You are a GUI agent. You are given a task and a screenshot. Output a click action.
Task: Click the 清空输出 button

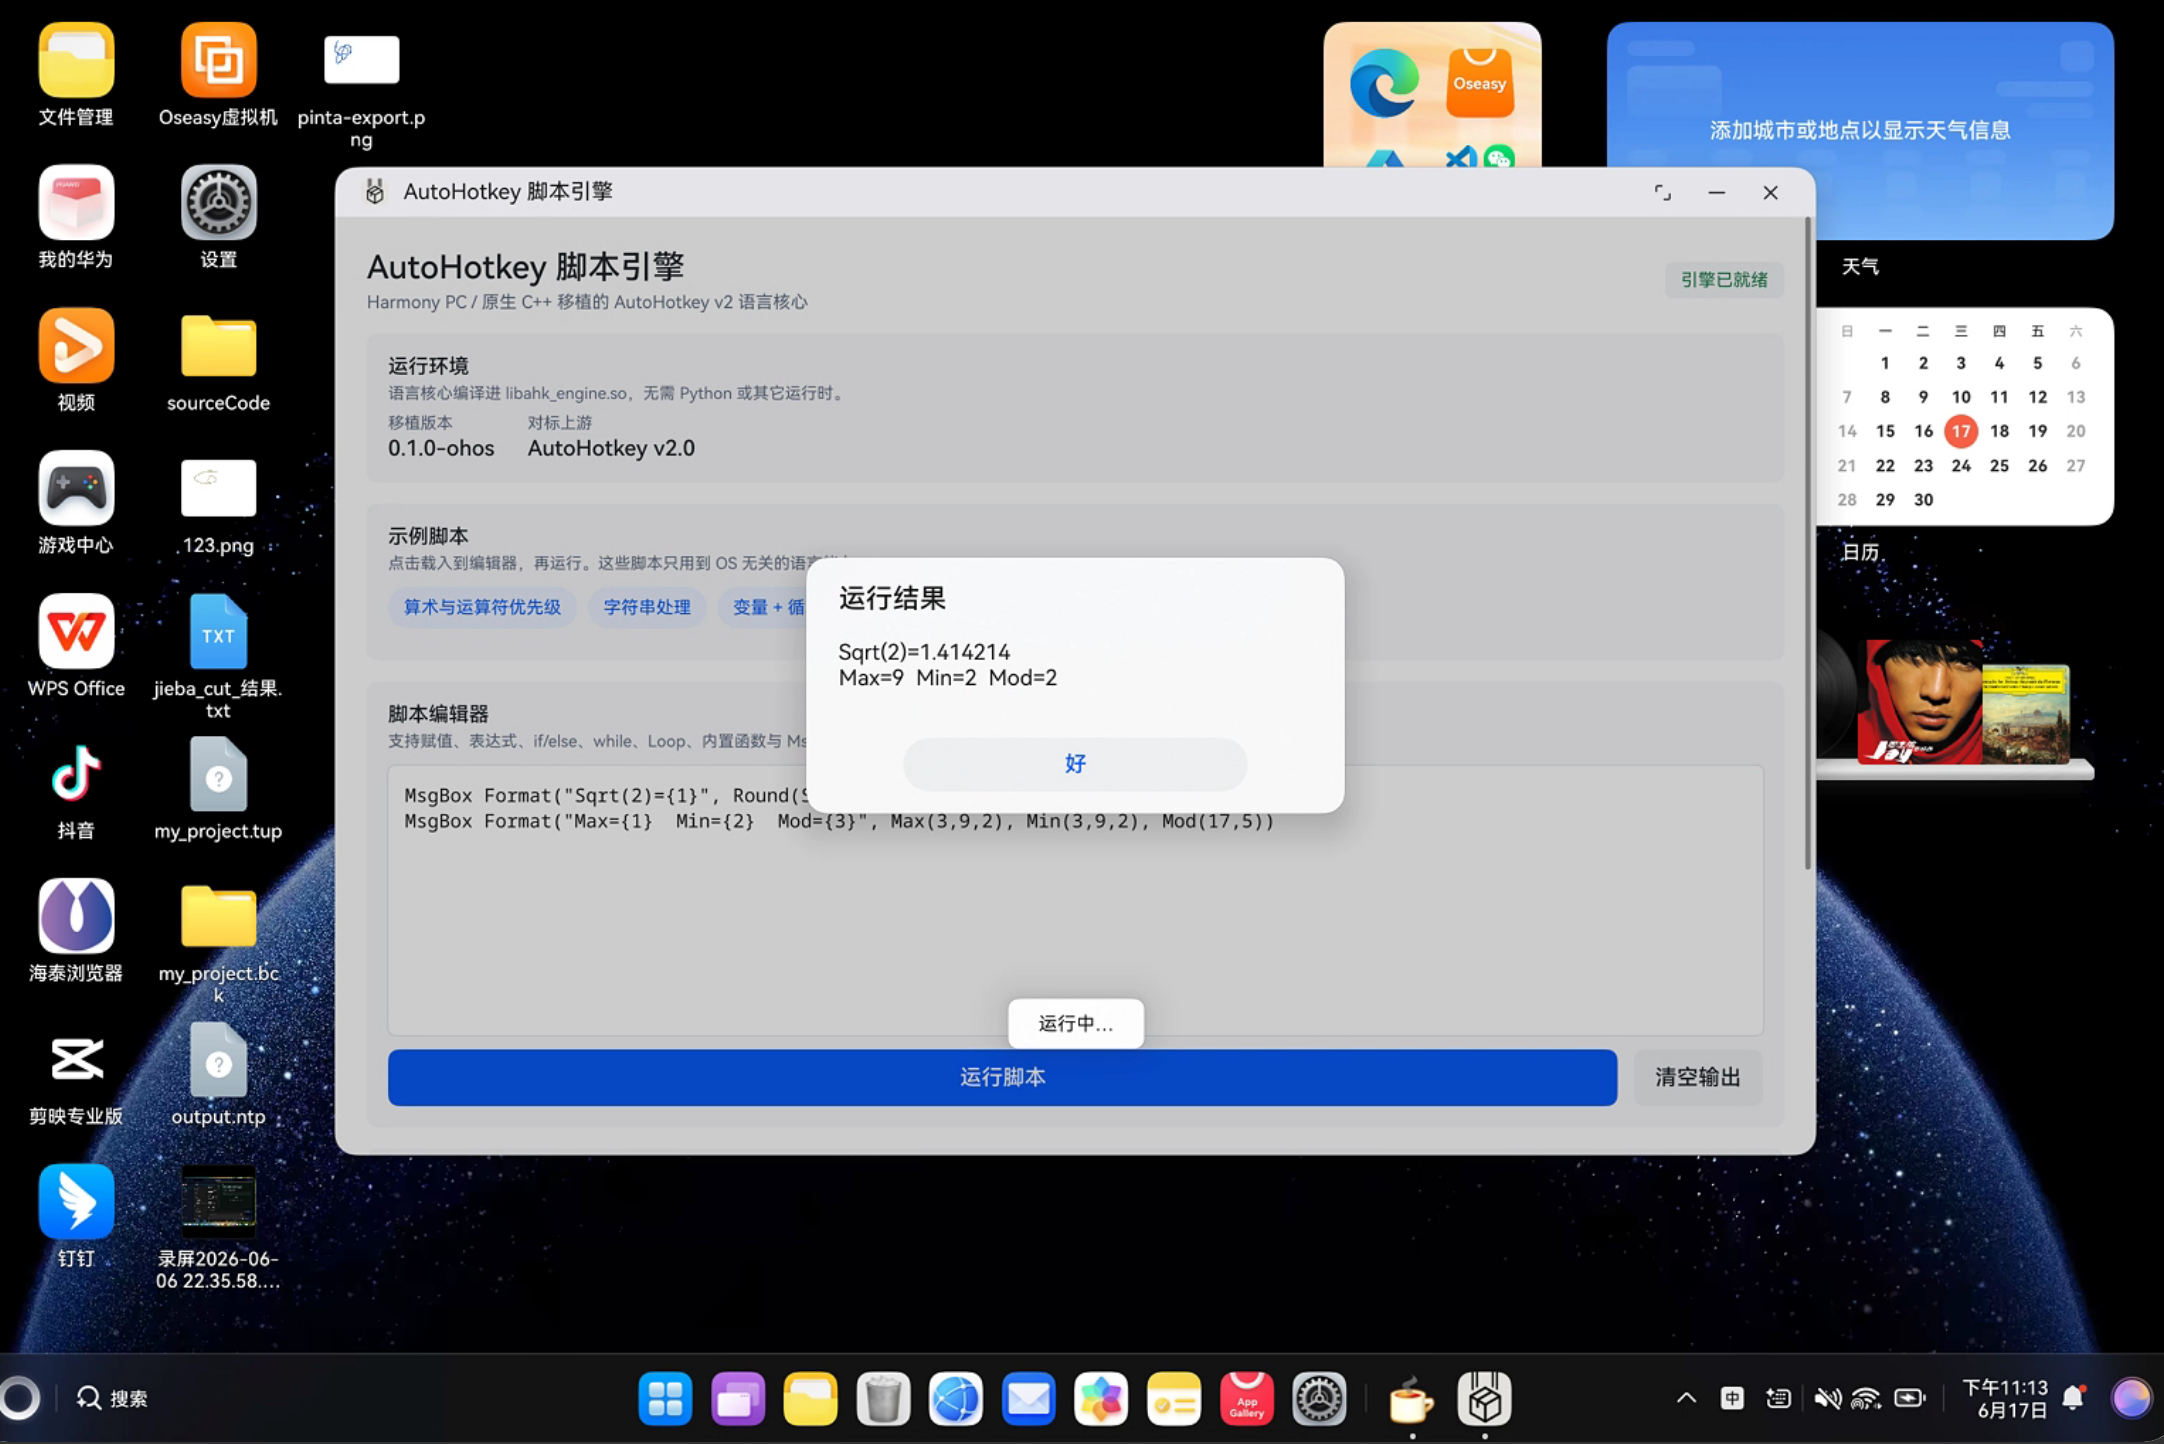1697,1077
